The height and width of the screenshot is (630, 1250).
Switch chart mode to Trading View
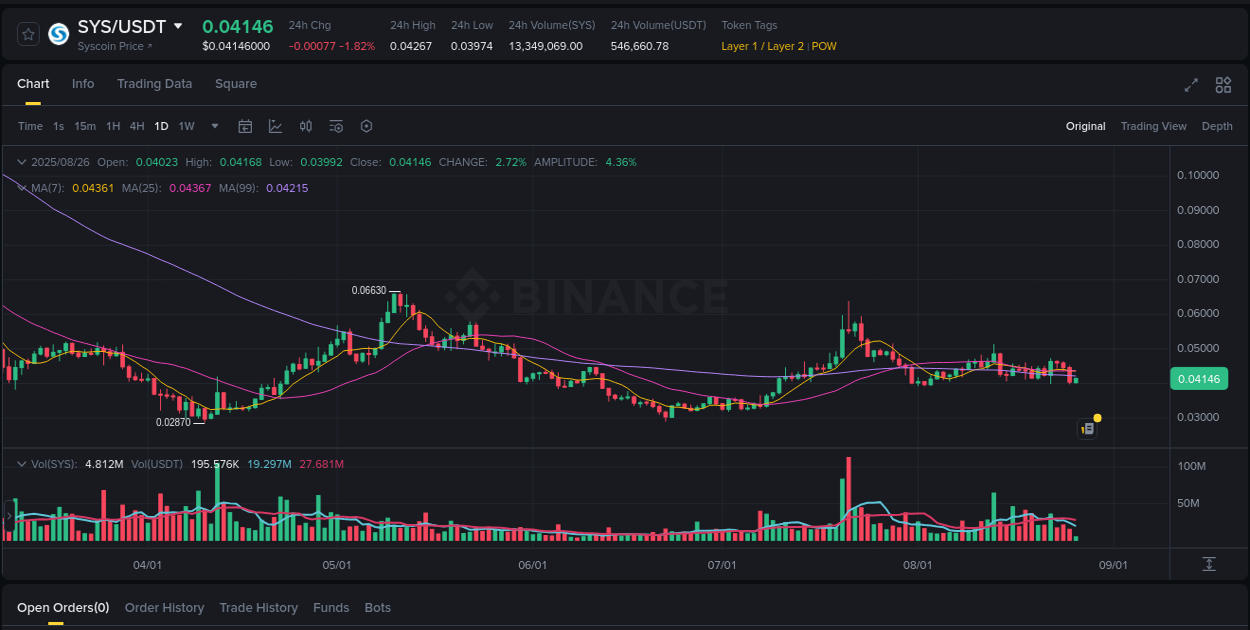click(1153, 126)
